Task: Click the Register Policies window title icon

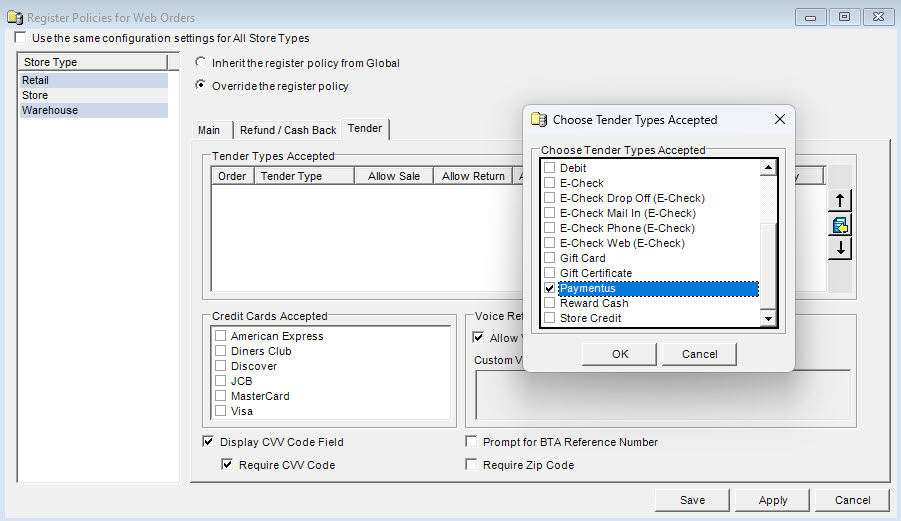Action: click(15, 17)
